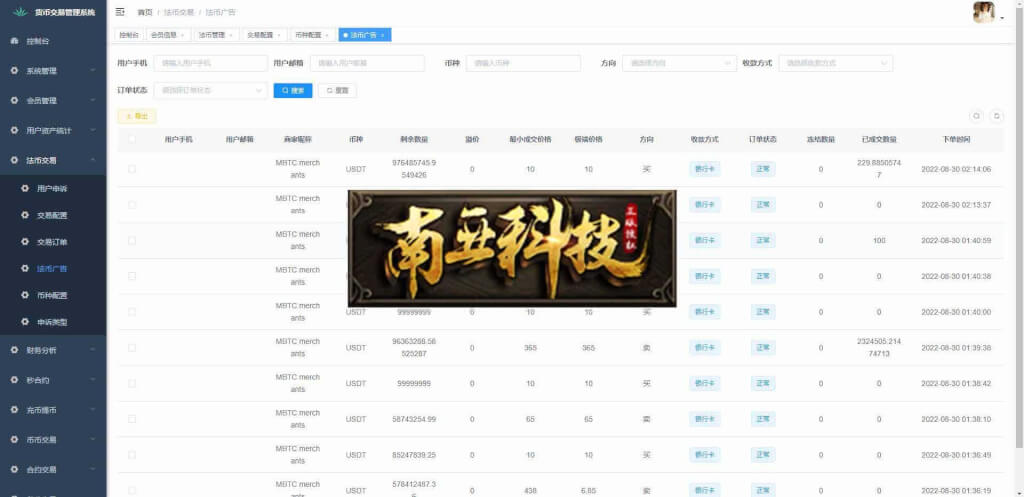This screenshot has width=1024, height=497.
Task: Expand the 秒合约 sidebar menu chevron
Action: click(x=93, y=380)
